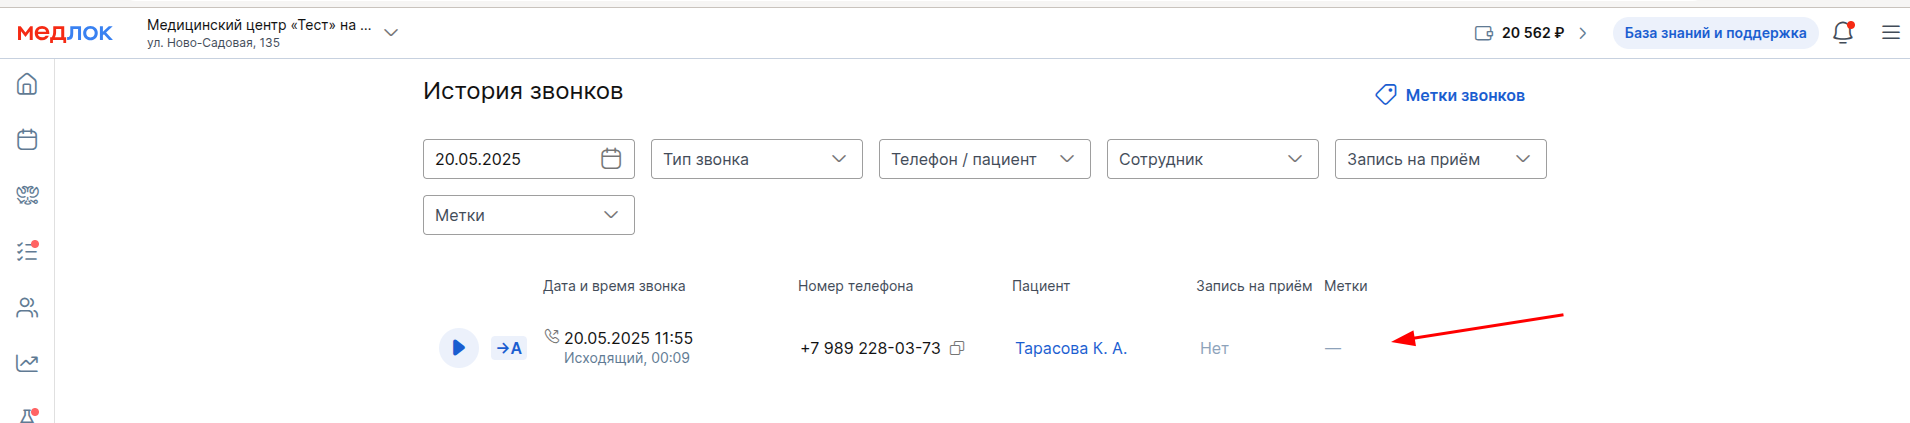Viewport: 1910px width, 423px height.
Task: Expand the medical center selector chevron
Action: click(391, 32)
